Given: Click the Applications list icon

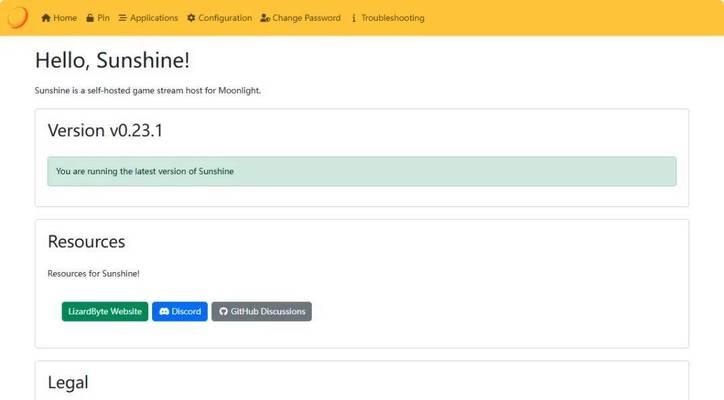Looking at the screenshot, I should tap(122, 18).
